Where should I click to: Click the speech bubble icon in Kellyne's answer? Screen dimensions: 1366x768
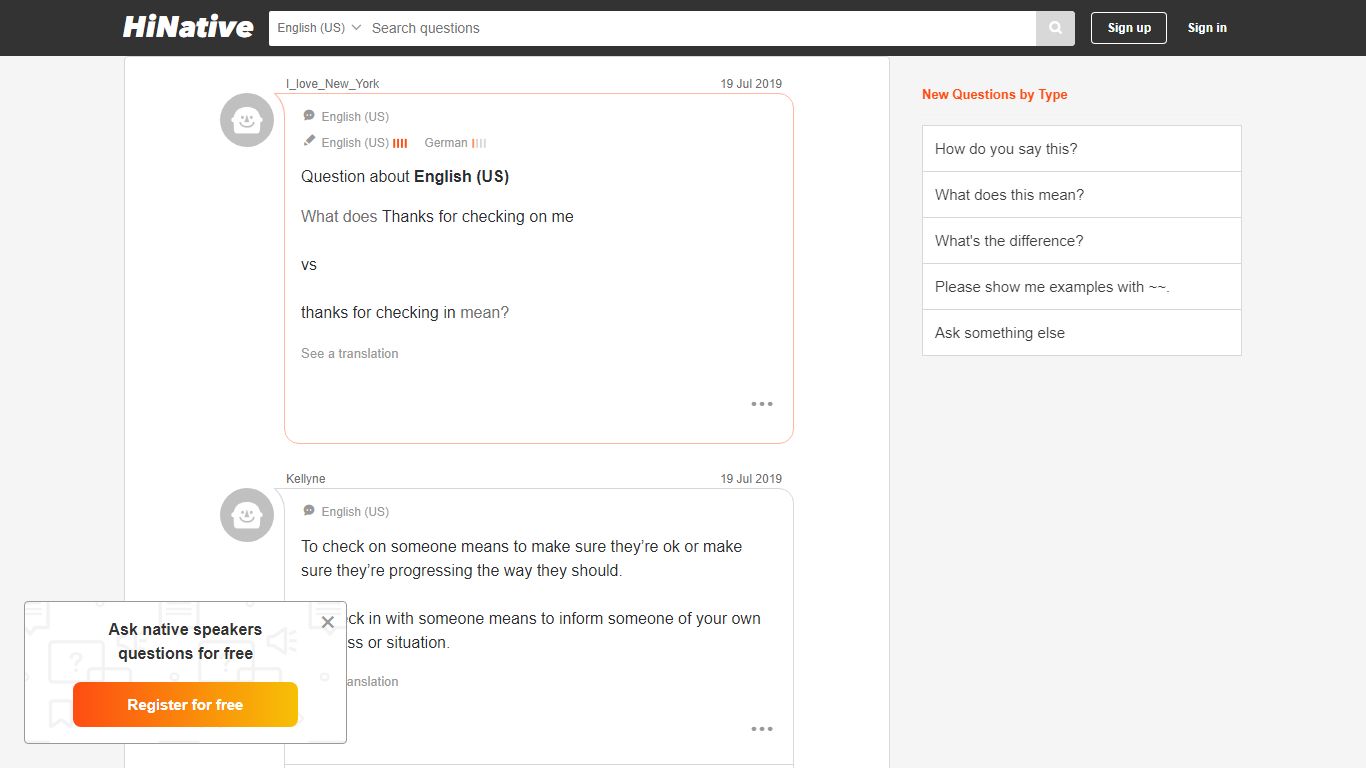309,511
